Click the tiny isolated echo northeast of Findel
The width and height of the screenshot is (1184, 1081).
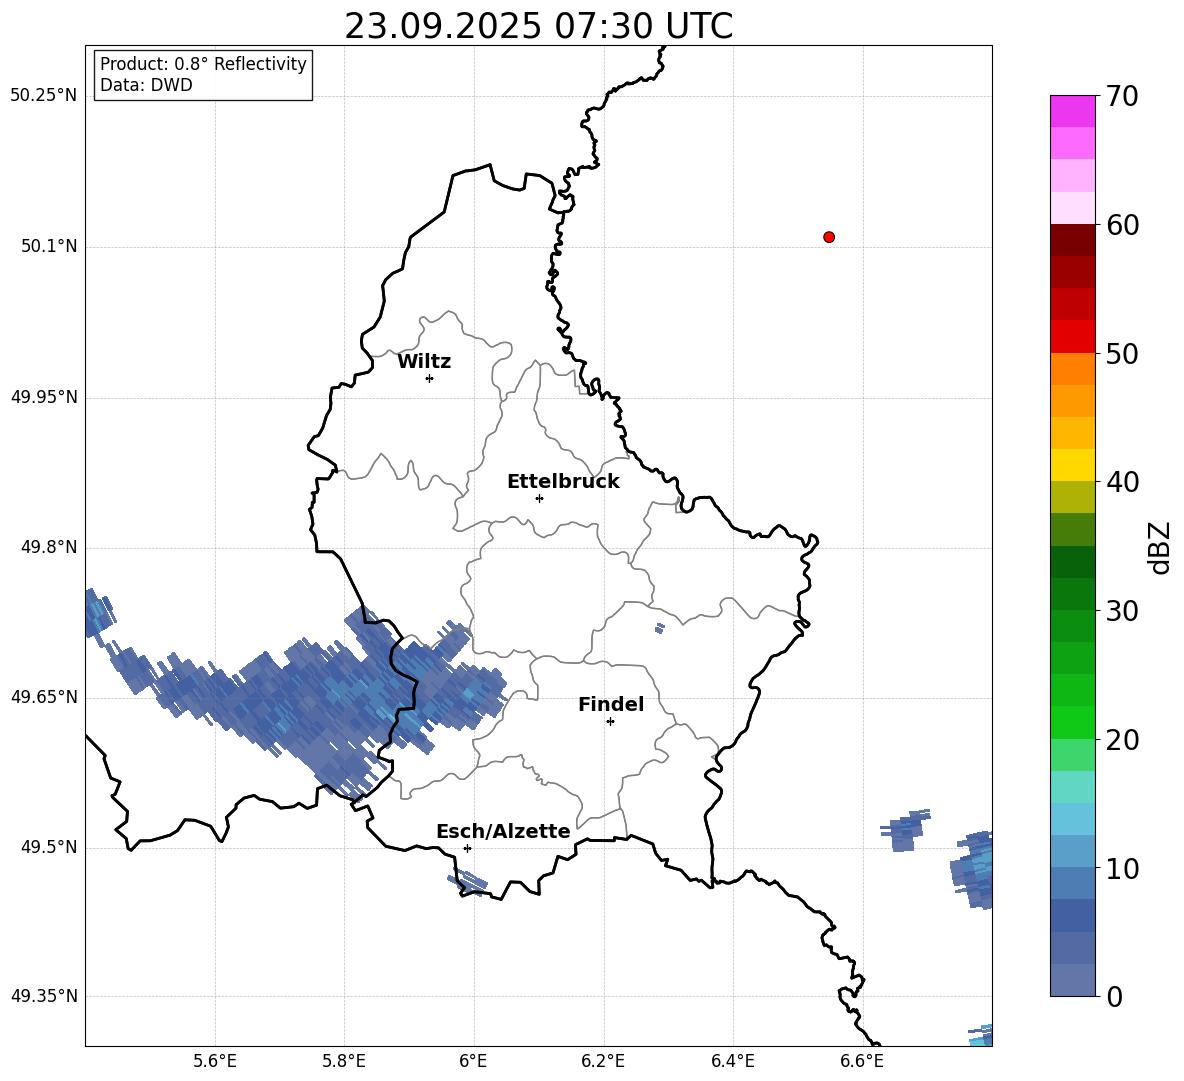pos(660,628)
